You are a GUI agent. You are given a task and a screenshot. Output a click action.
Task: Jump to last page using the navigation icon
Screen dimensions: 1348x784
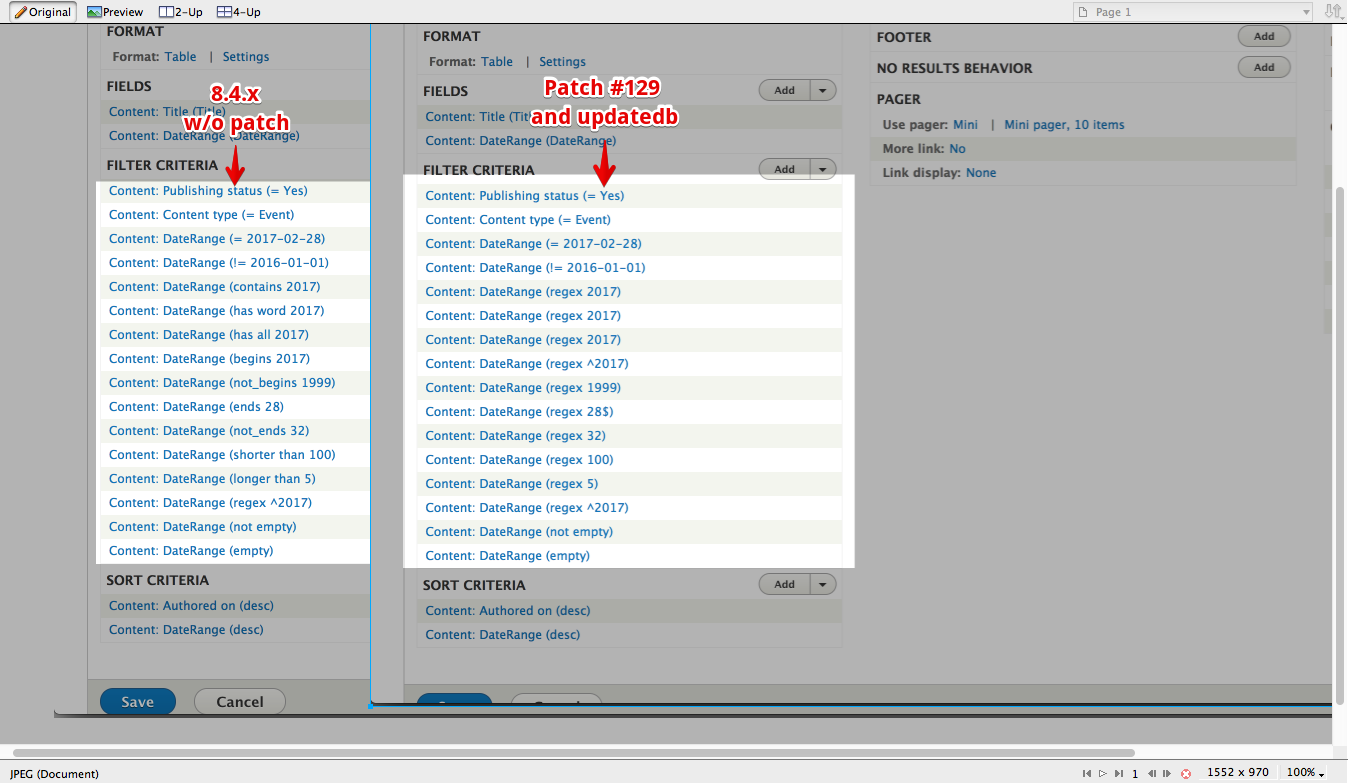(x=1119, y=773)
